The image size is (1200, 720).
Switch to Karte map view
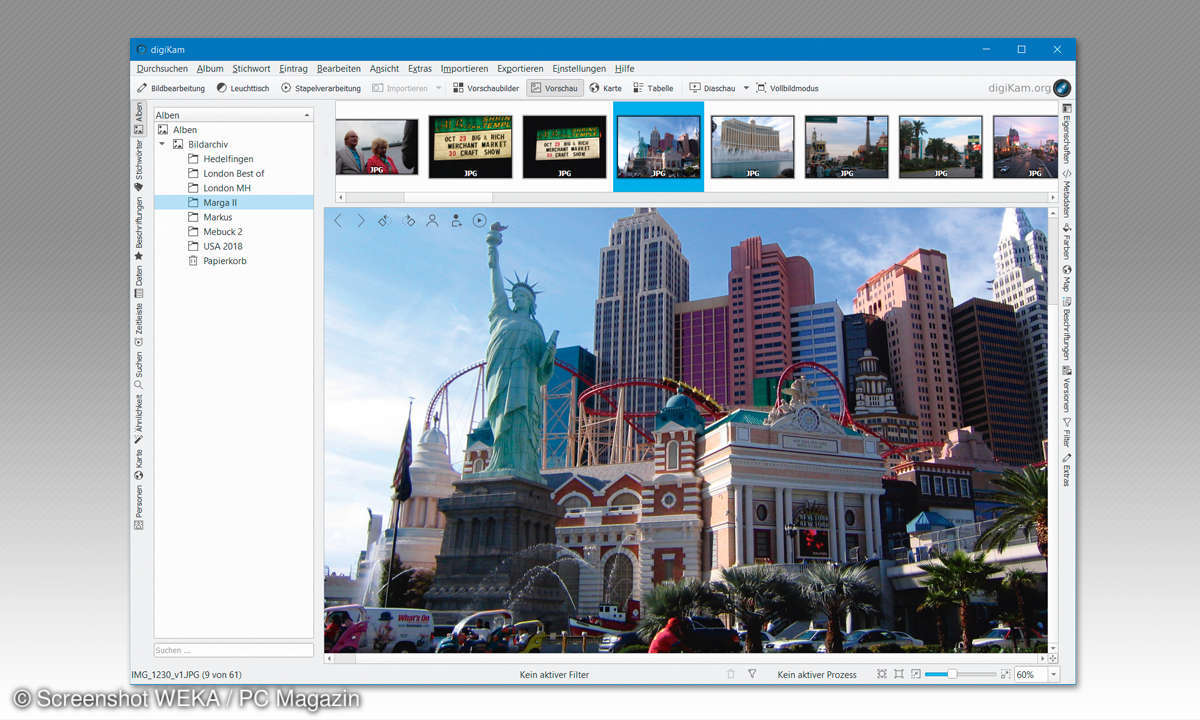tap(605, 88)
